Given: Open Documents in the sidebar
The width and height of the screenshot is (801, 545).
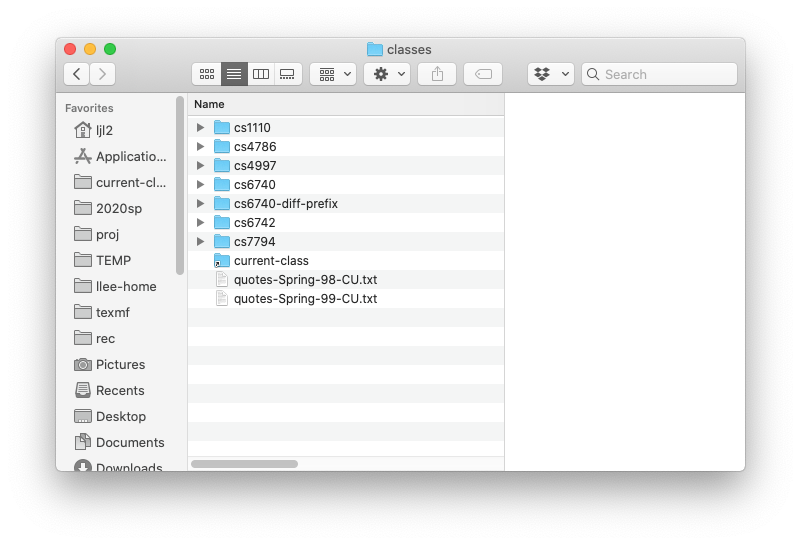Looking at the screenshot, I should pyautogui.click(x=130, y=443).
